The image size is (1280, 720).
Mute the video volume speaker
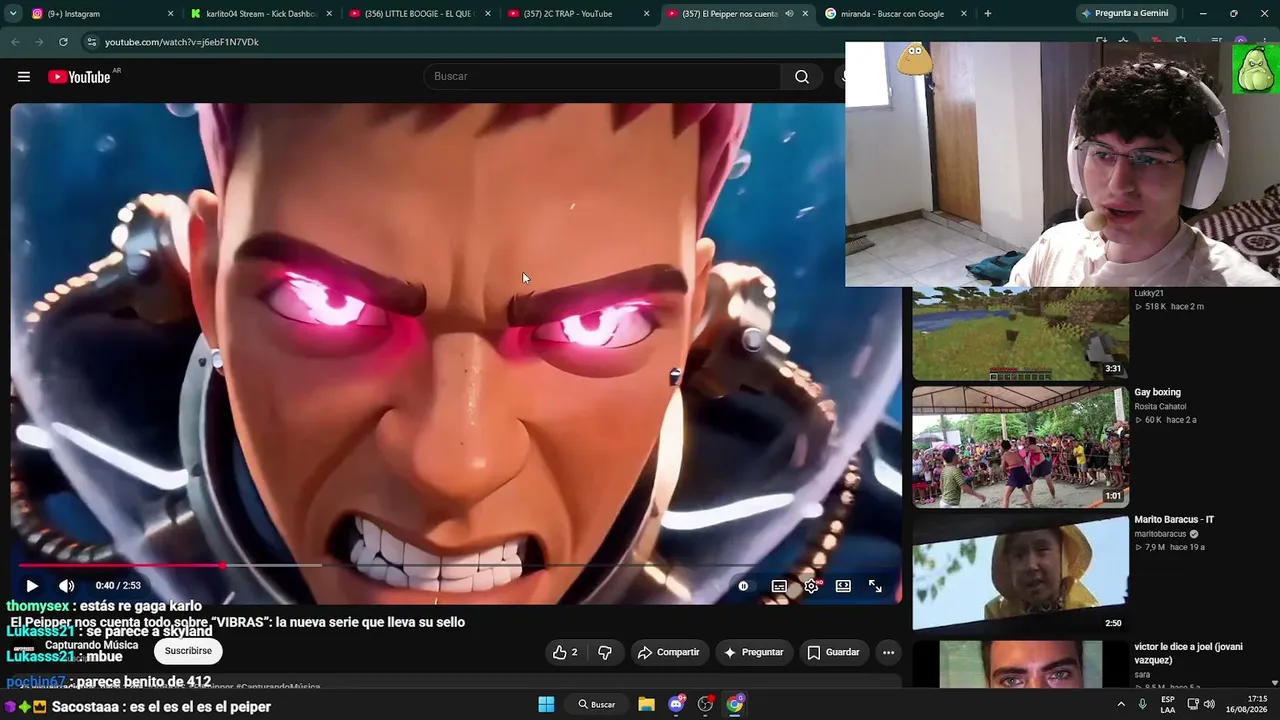coord(67,586)
